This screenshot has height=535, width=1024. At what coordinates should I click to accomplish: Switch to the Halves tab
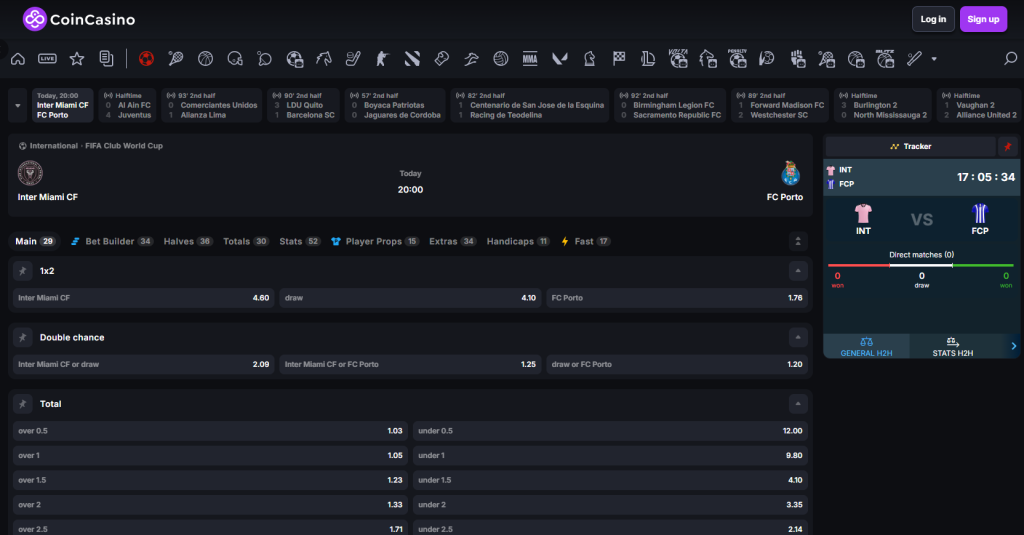point(188,241)
